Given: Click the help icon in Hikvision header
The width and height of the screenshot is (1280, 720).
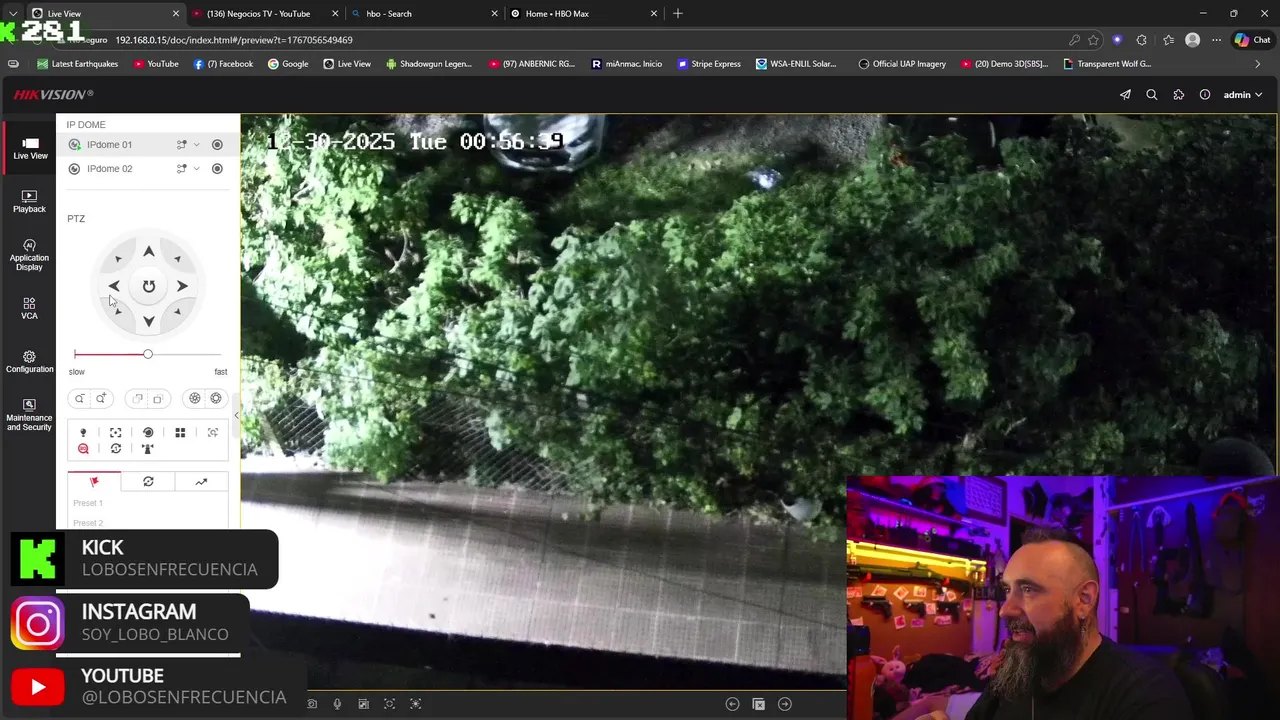Looking at the screenshot, I should 1205,95.
